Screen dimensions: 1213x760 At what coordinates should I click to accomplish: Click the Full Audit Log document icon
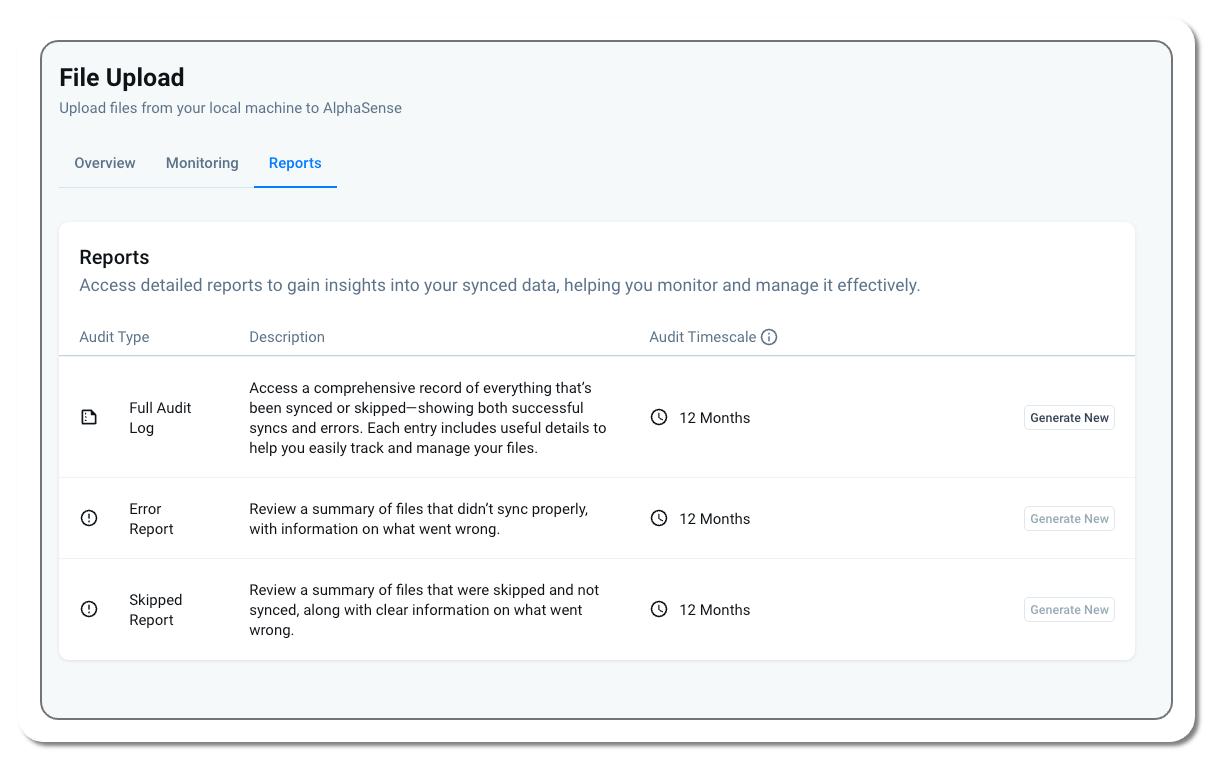(89, 418)
